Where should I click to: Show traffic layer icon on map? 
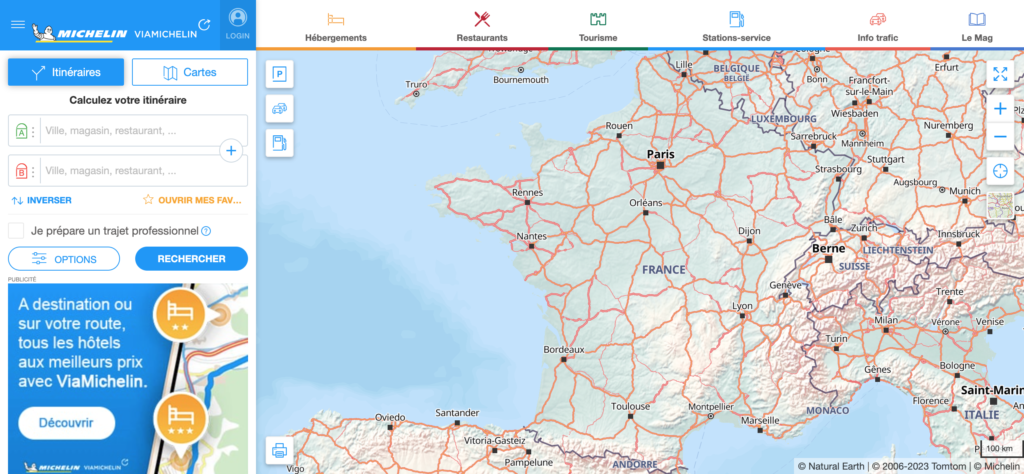(280, 108)
